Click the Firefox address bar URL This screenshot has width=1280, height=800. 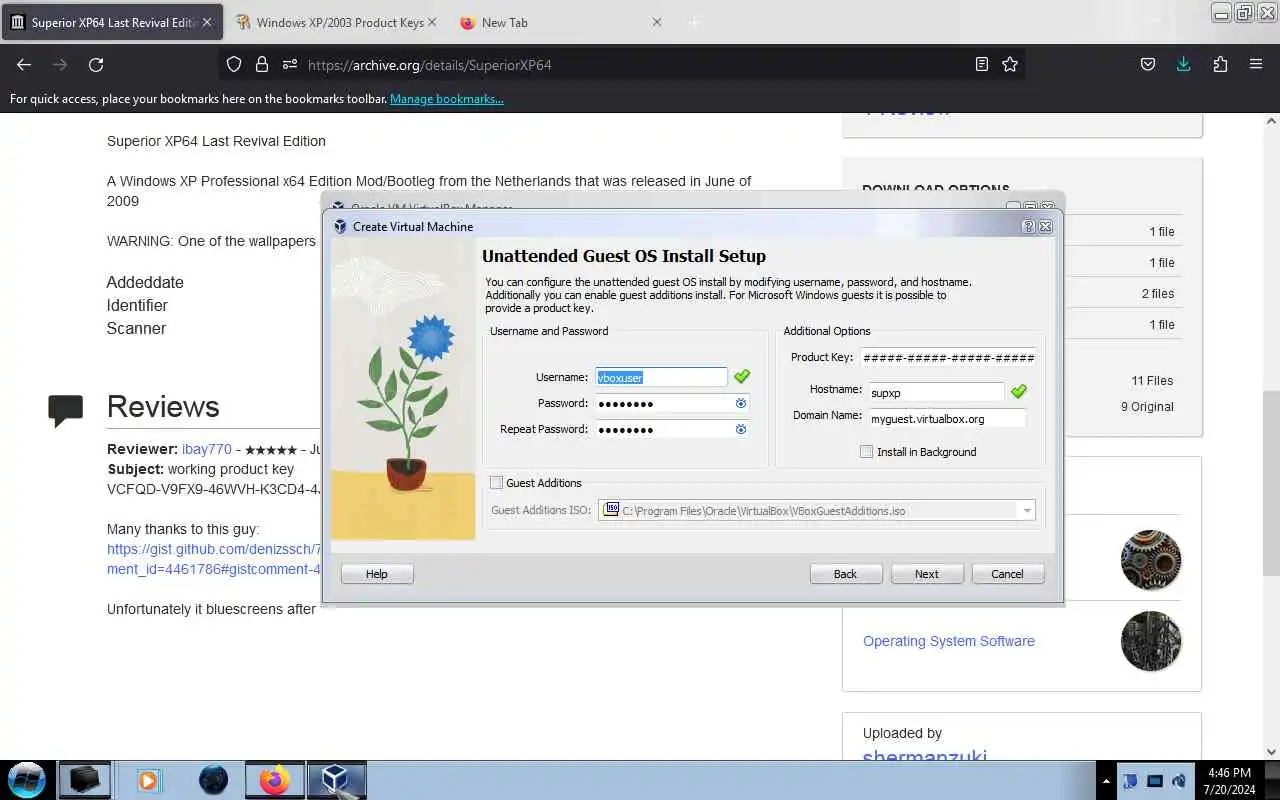point(430,65)
